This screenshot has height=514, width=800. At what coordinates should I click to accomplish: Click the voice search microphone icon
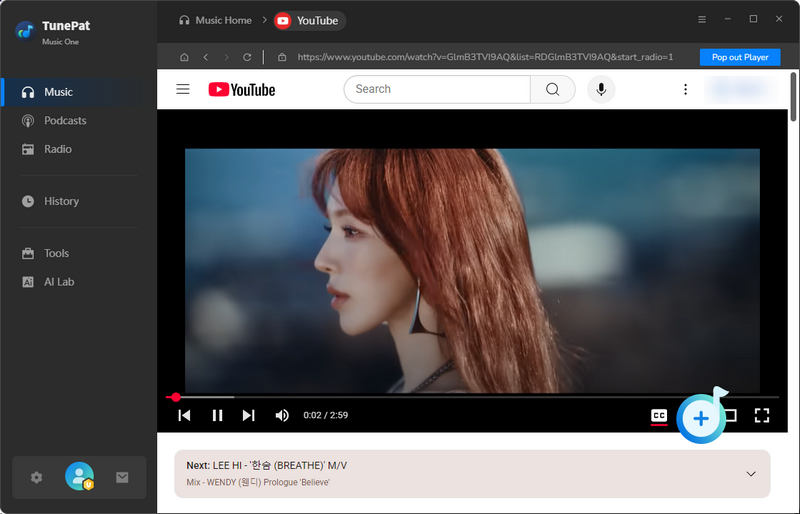point(601,89)
